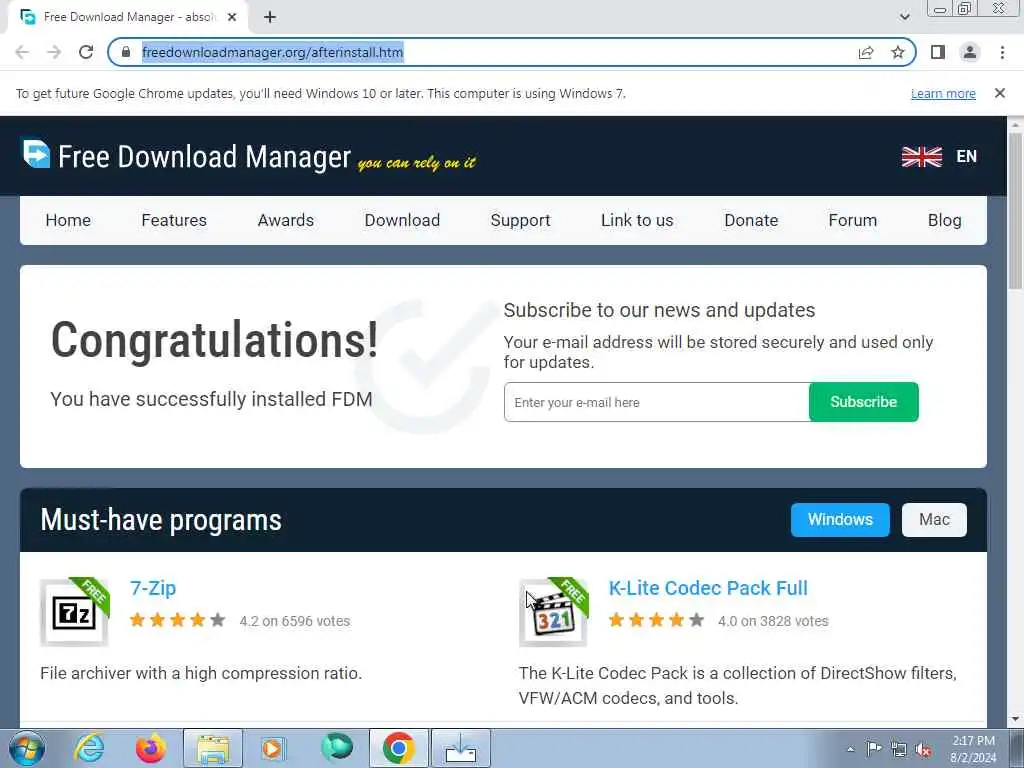Launch Internet Explorer from taskbar
The image size is (1024, 768).
(89, 748)
